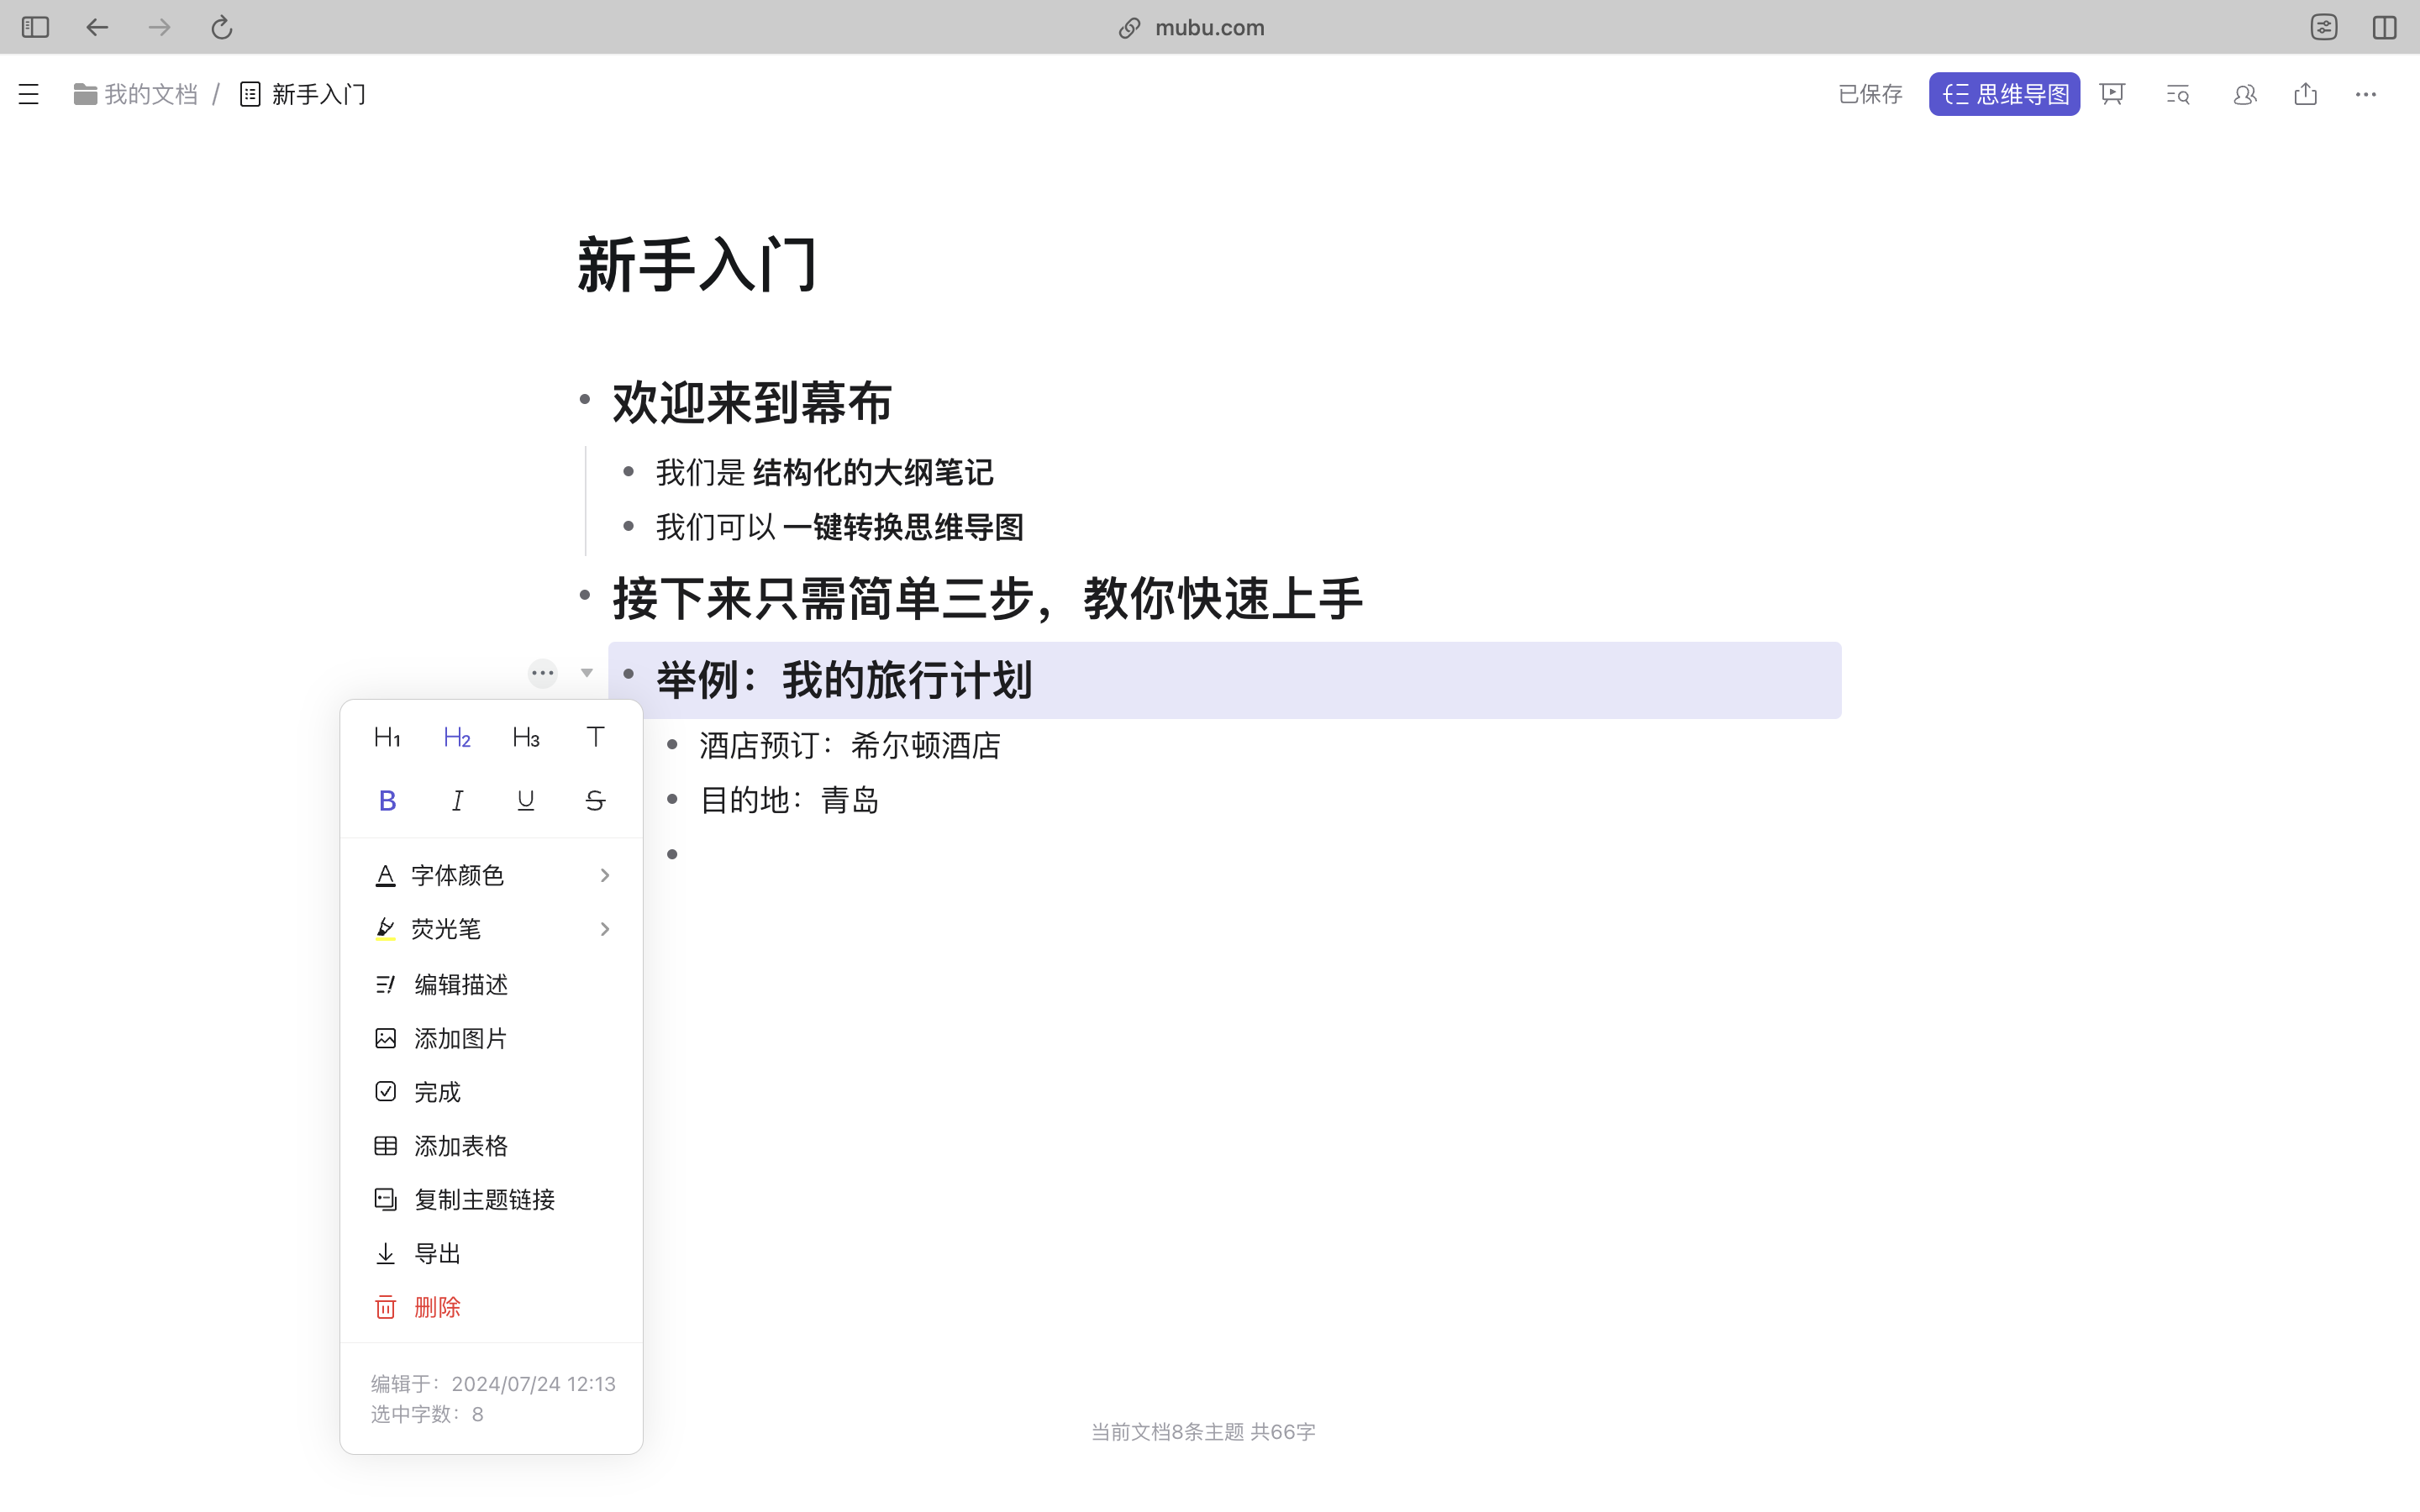The image size is (2420, 1512).
Task: Choose 删除 delete menu item
Action: point(491,1307)
